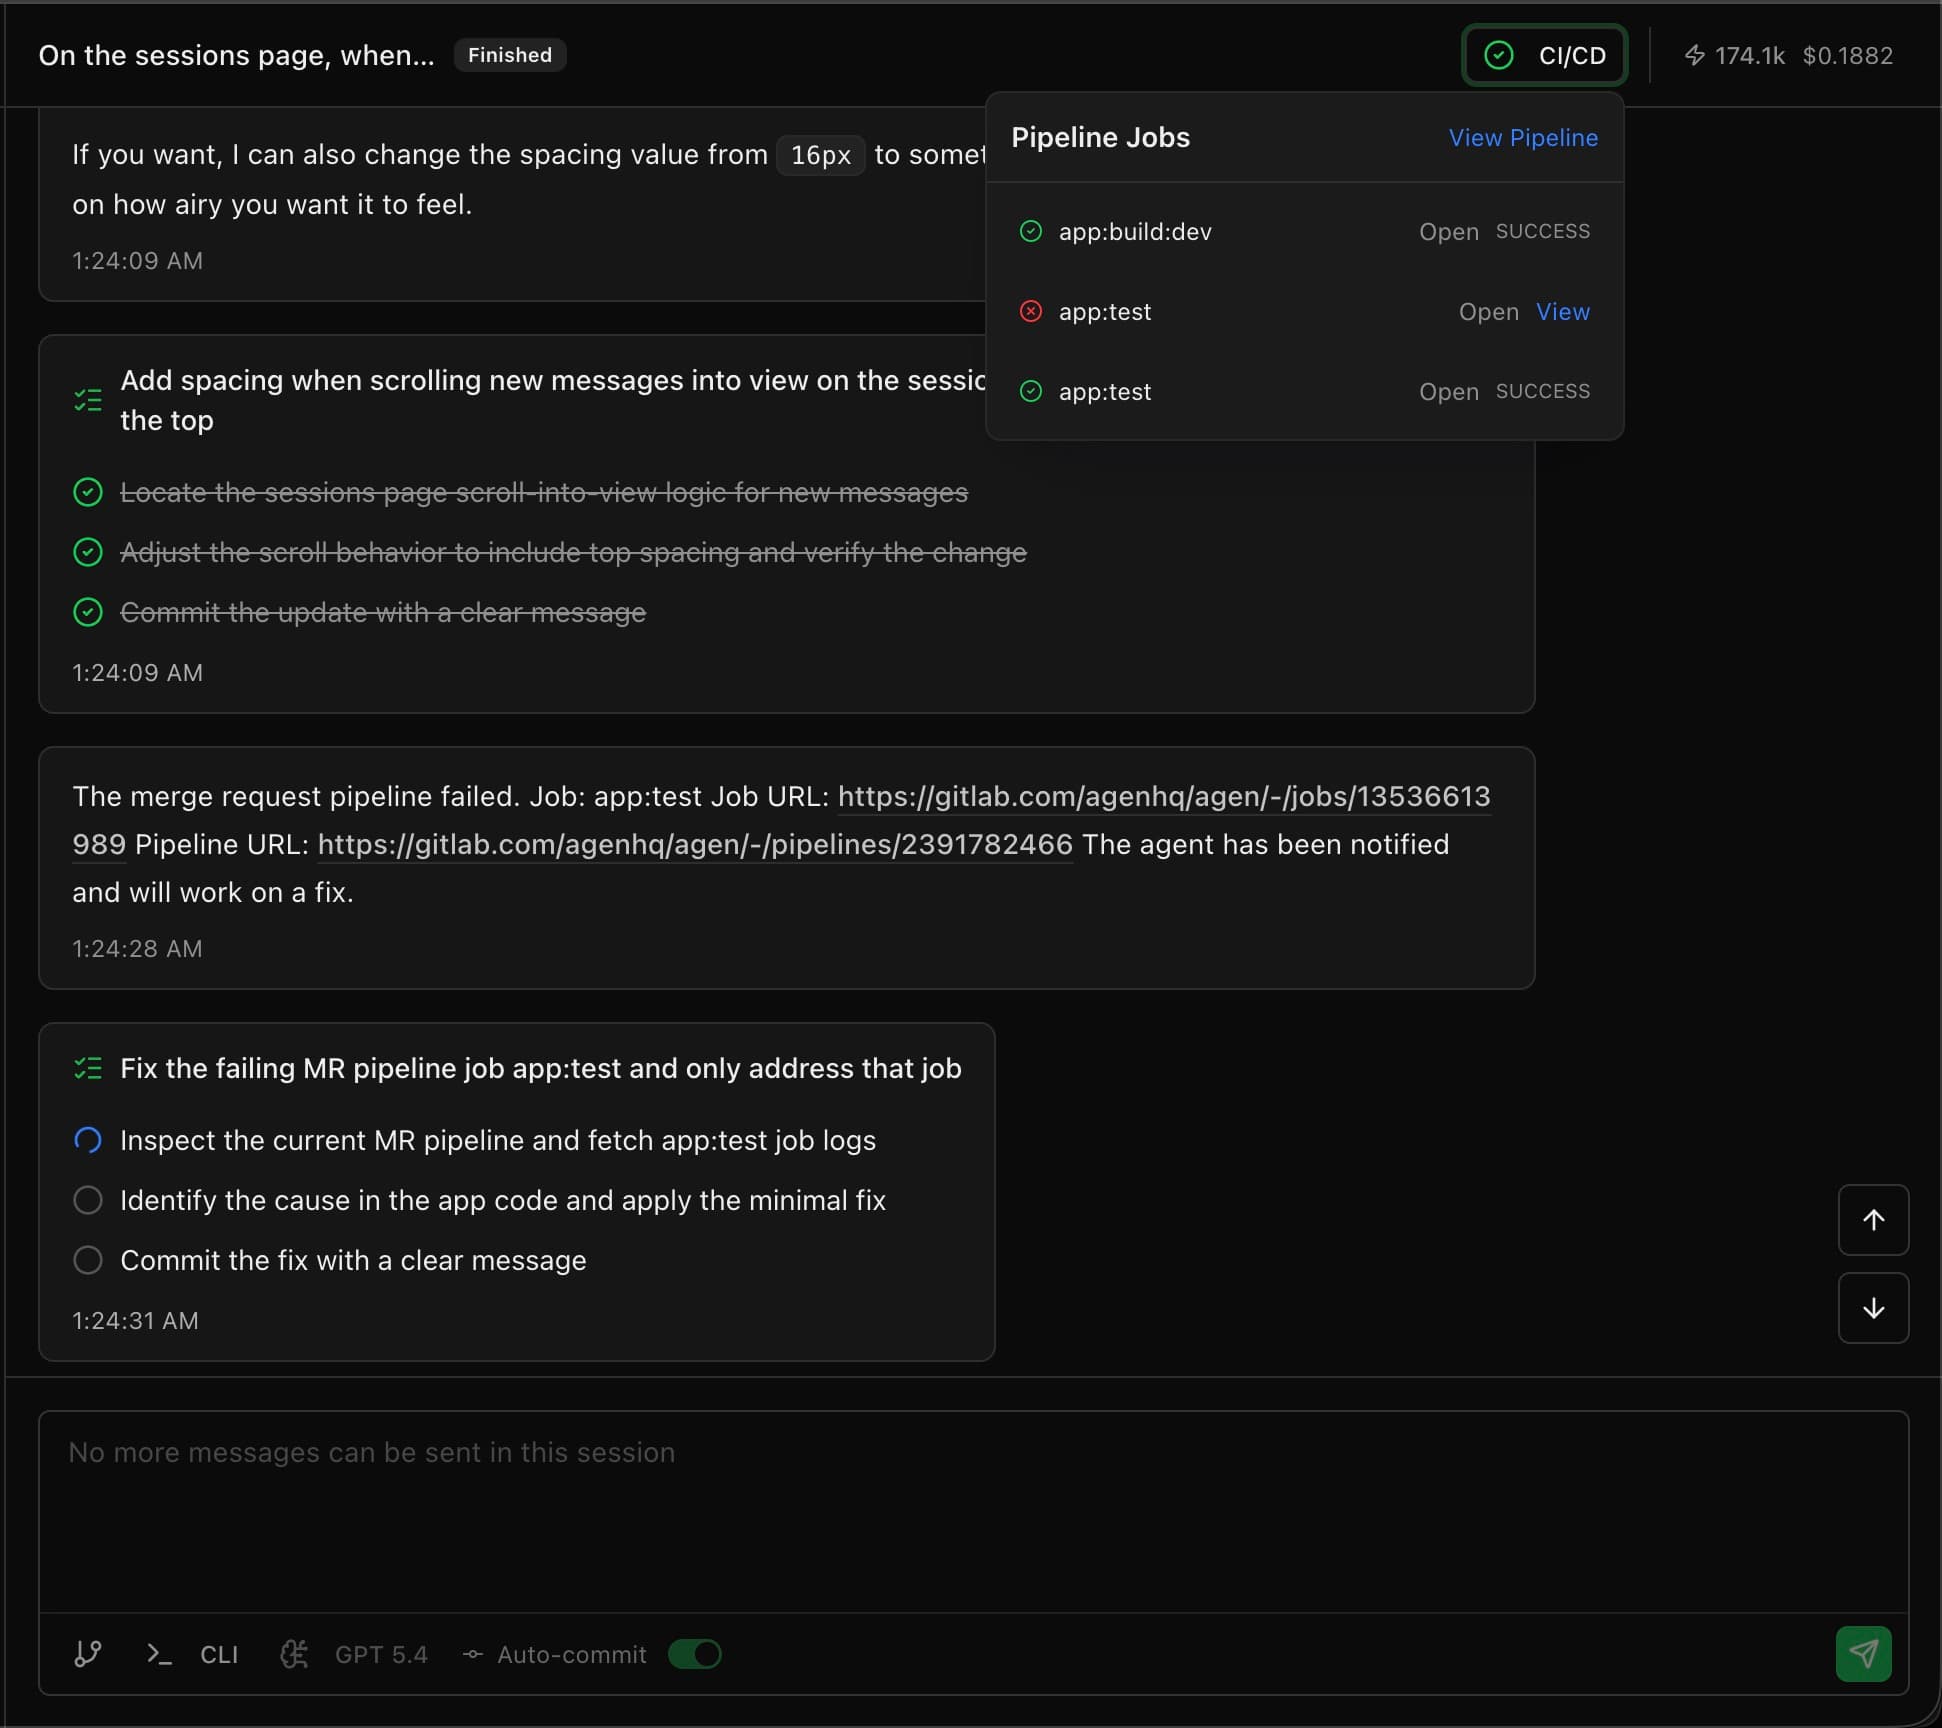The image size is (1942, 1728).
Task: Open the GPT 5.4 model selector
Action: 380,1654
